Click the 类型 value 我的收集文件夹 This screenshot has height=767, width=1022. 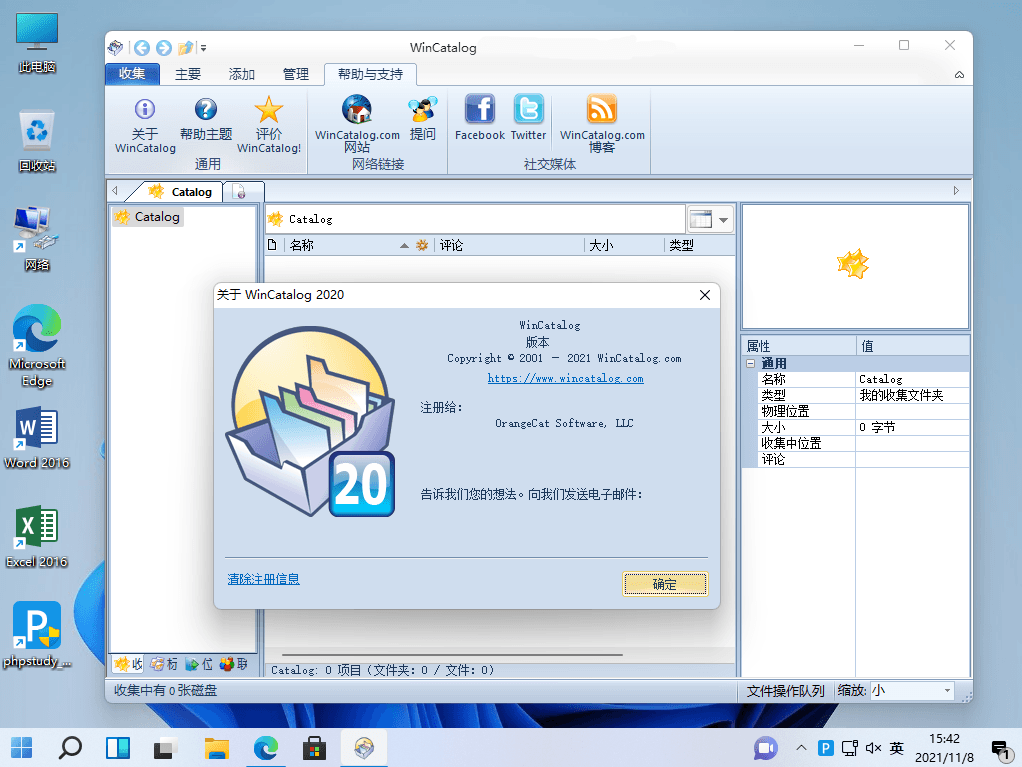point(912,395)
